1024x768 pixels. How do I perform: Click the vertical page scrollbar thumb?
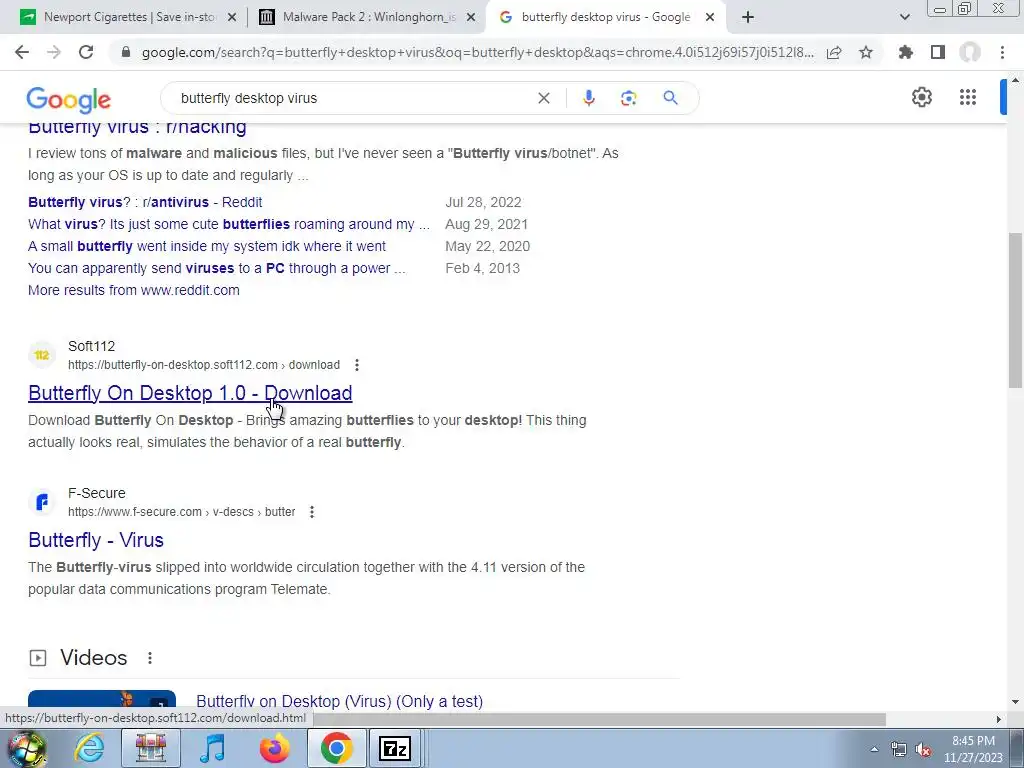click(x=1015, y=310)
